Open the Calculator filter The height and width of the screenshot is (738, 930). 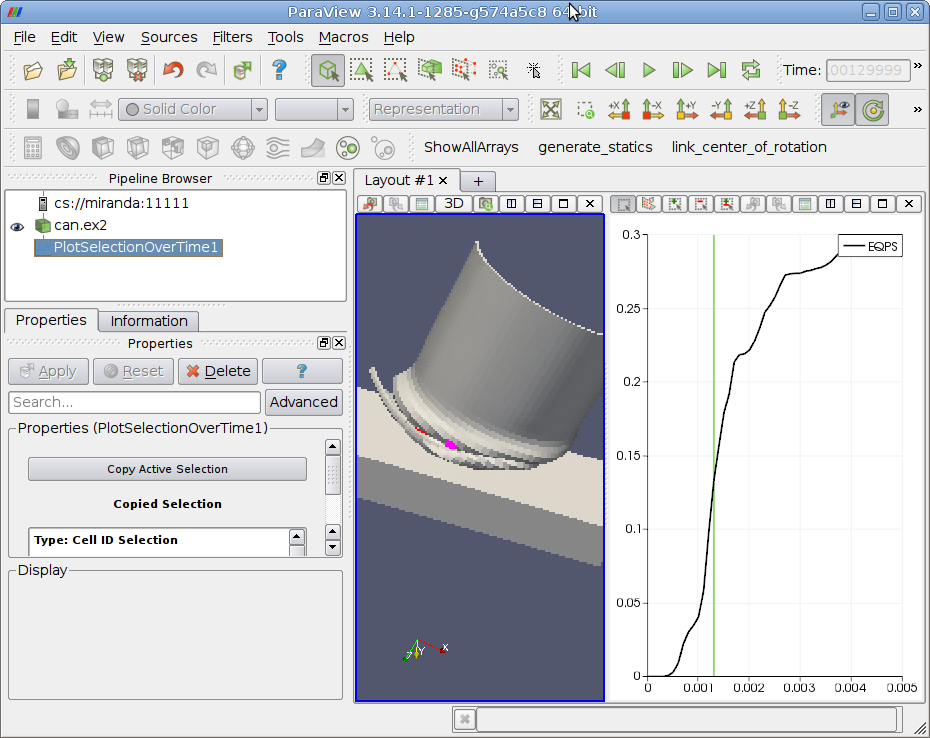click(x=33, y=148)
